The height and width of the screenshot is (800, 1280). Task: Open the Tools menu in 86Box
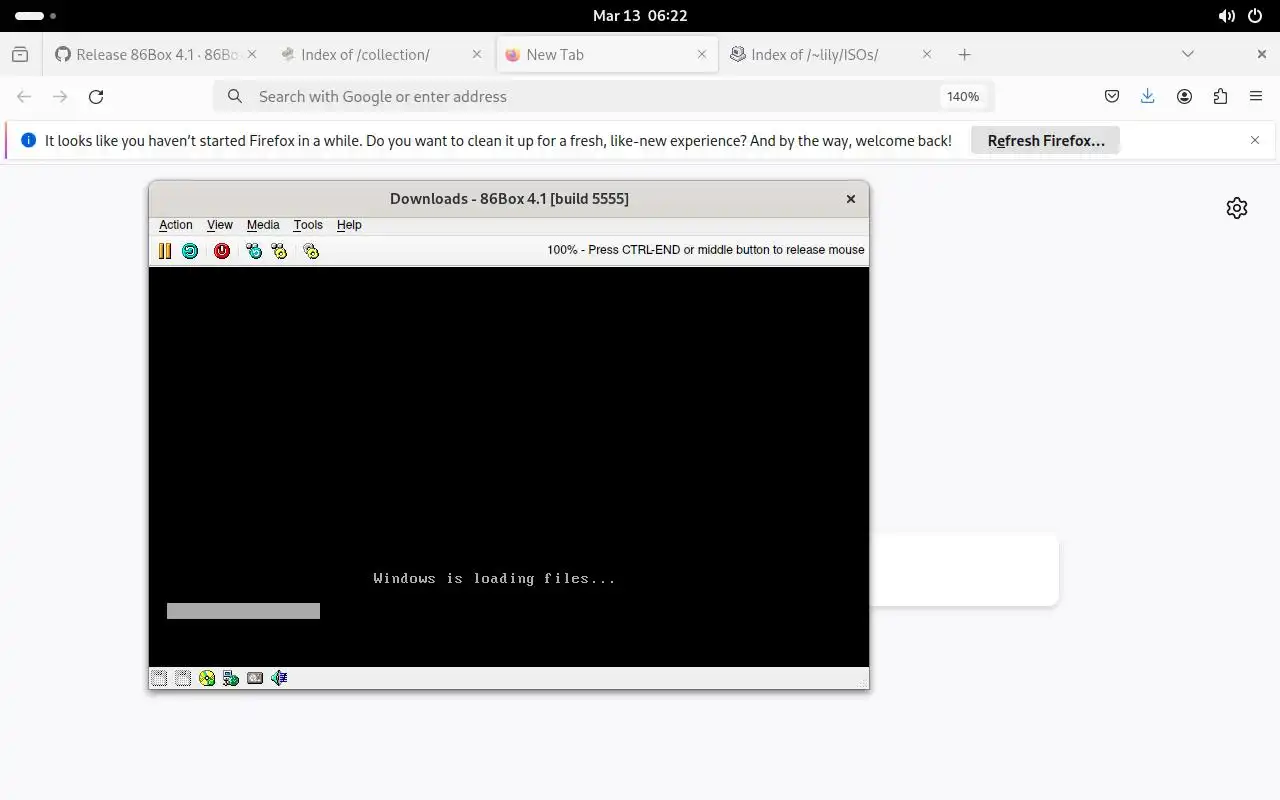pos(308,225)
